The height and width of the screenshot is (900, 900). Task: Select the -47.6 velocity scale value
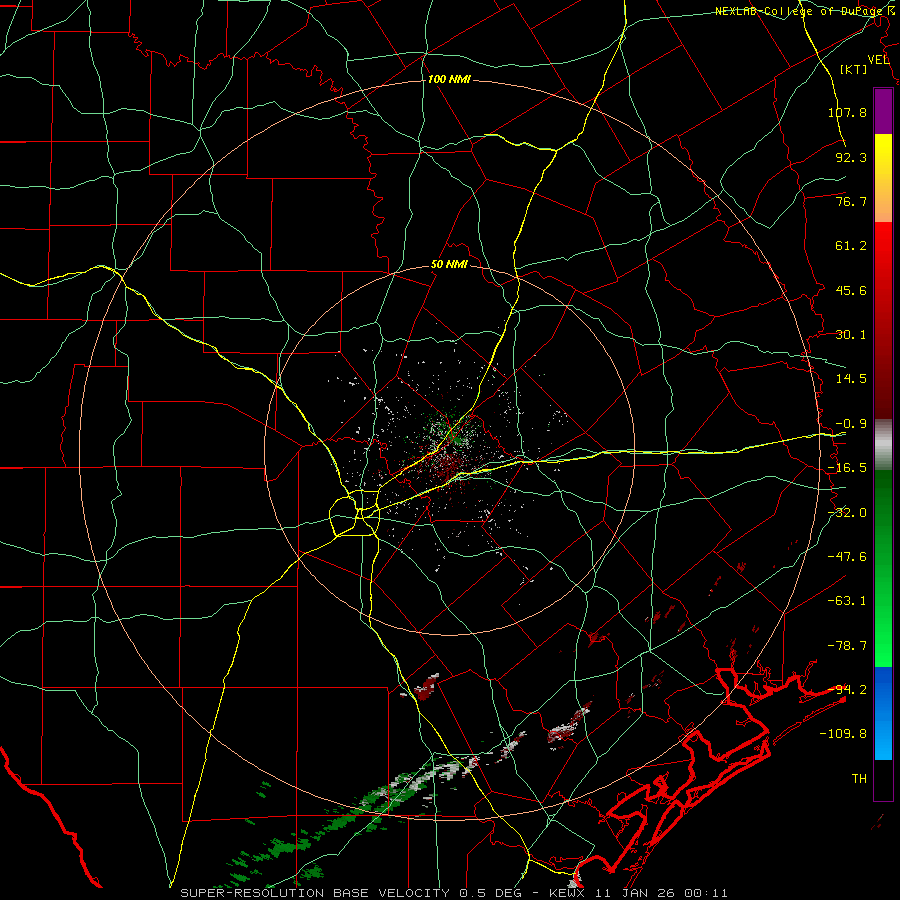coord(847,557)
